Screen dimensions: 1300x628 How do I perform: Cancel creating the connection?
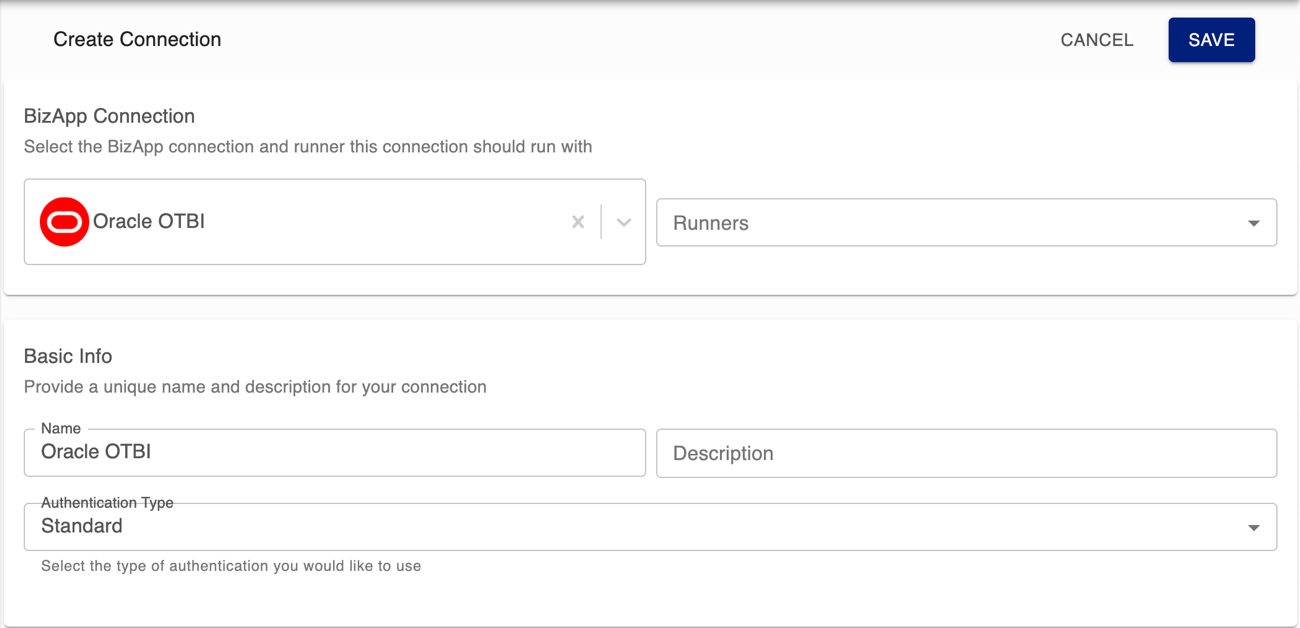1096,40
